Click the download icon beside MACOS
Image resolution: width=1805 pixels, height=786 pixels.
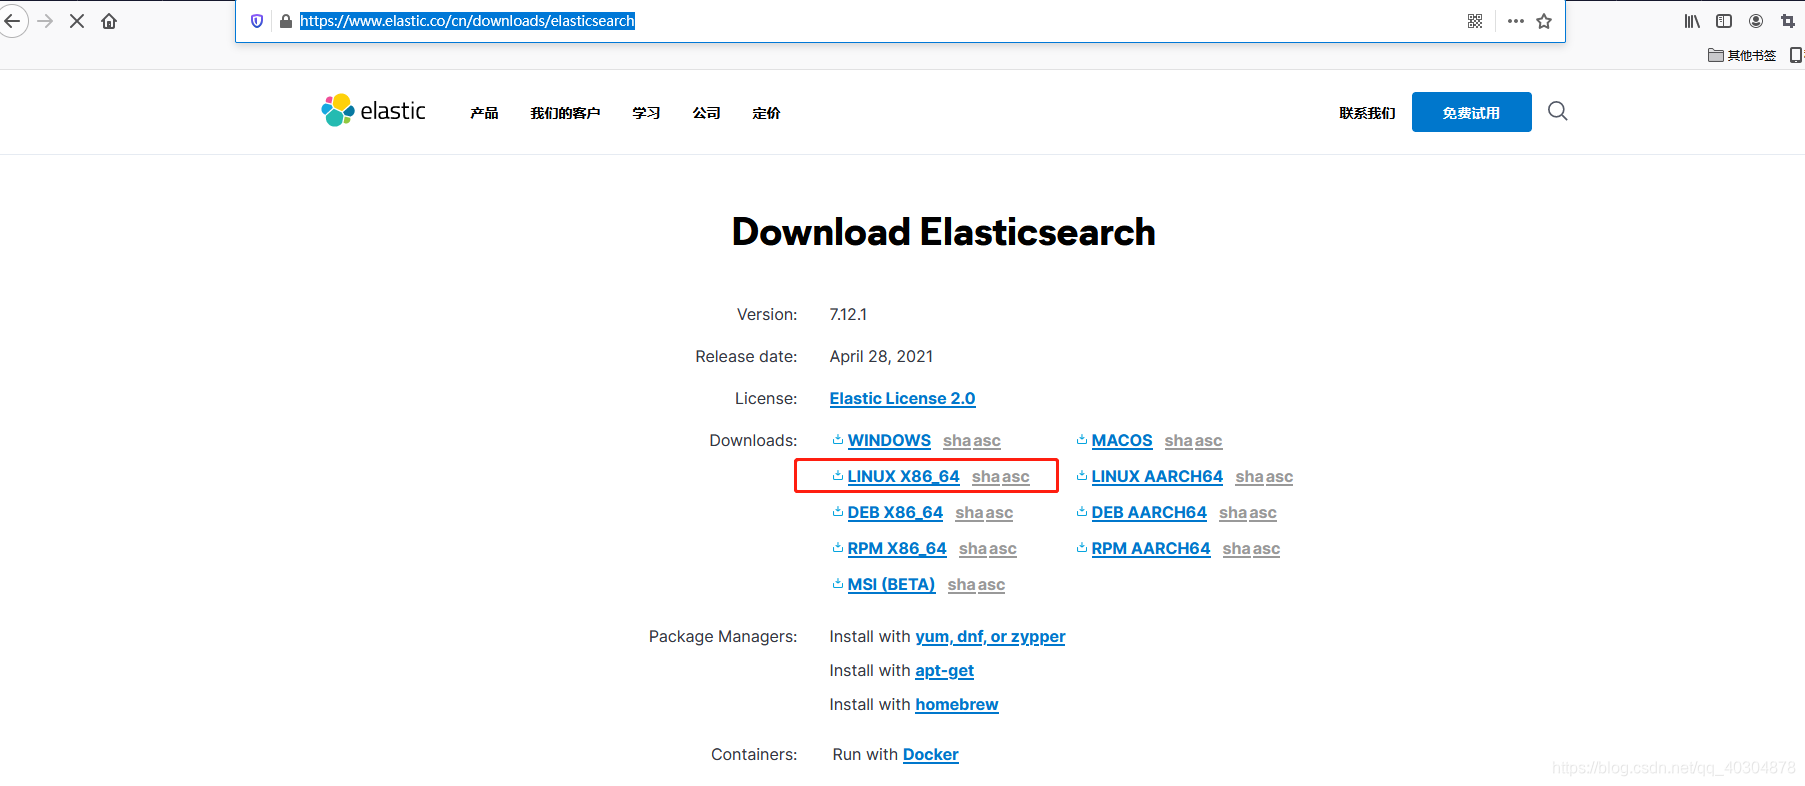1082,439
